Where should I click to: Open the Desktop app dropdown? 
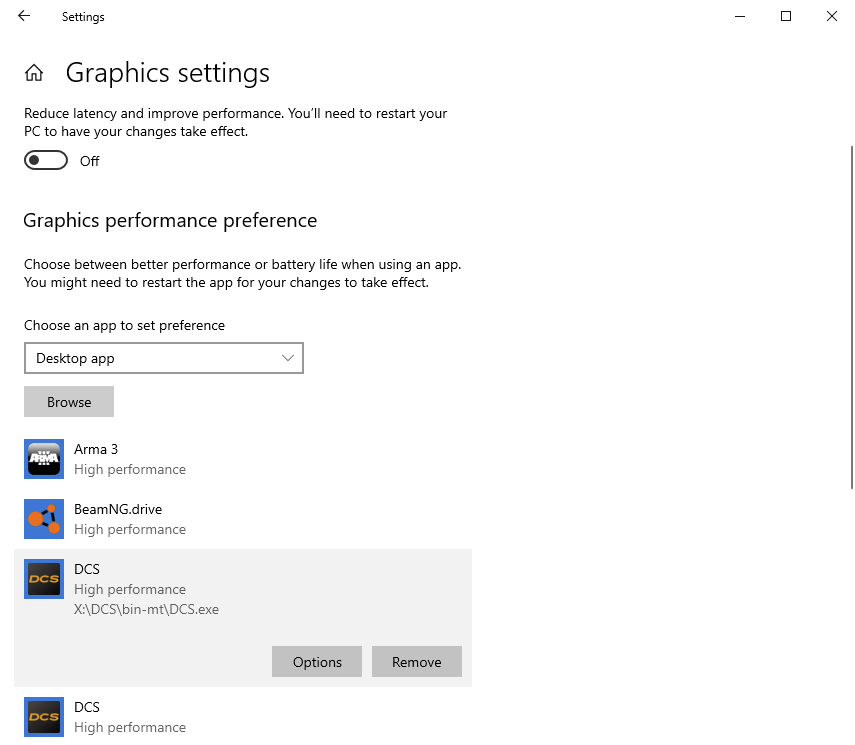pyautogui.click(x=164, y=358)
